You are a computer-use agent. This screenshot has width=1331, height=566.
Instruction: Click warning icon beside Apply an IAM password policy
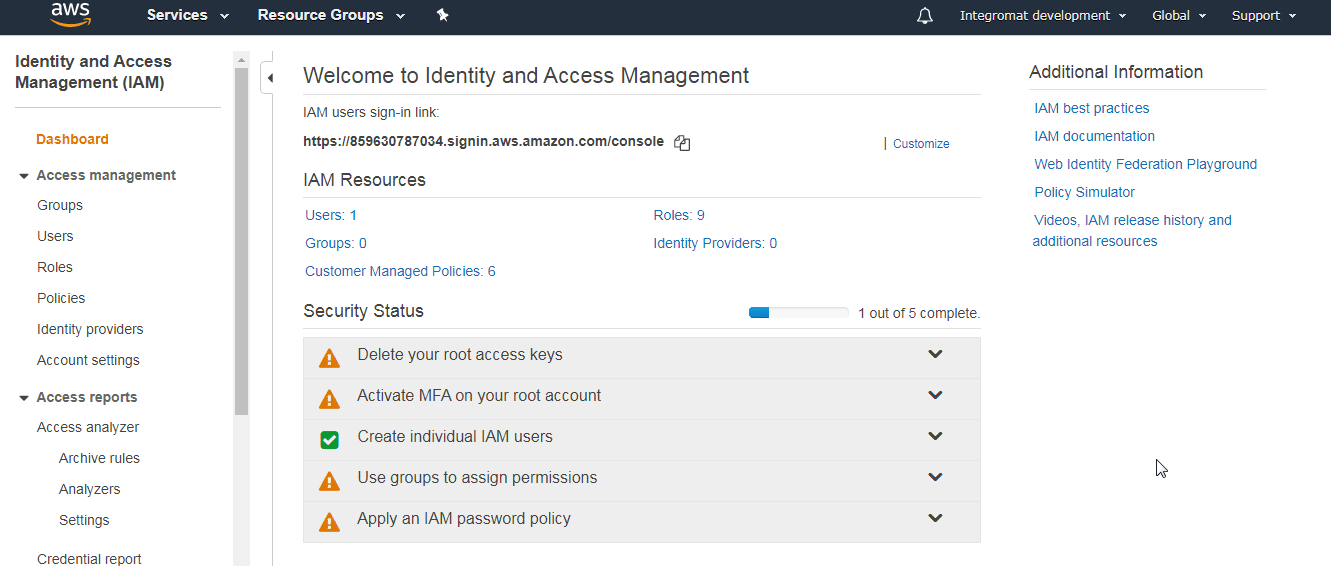point(329,522)
